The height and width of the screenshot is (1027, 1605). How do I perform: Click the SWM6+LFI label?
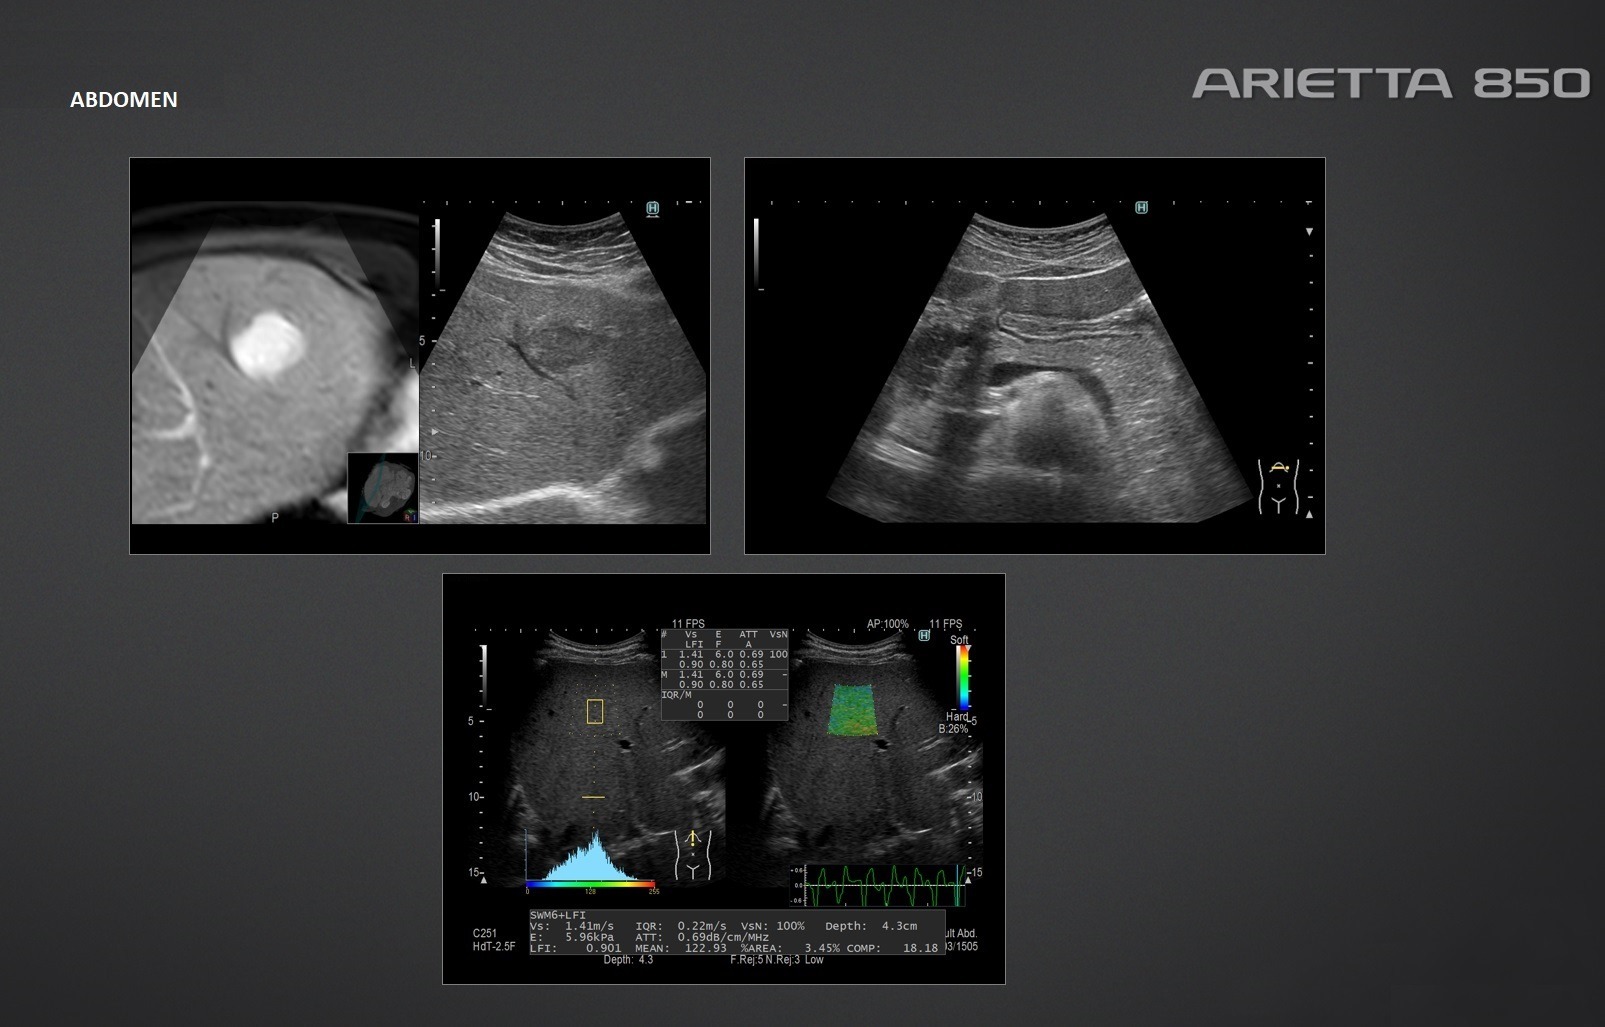(558, 915)
